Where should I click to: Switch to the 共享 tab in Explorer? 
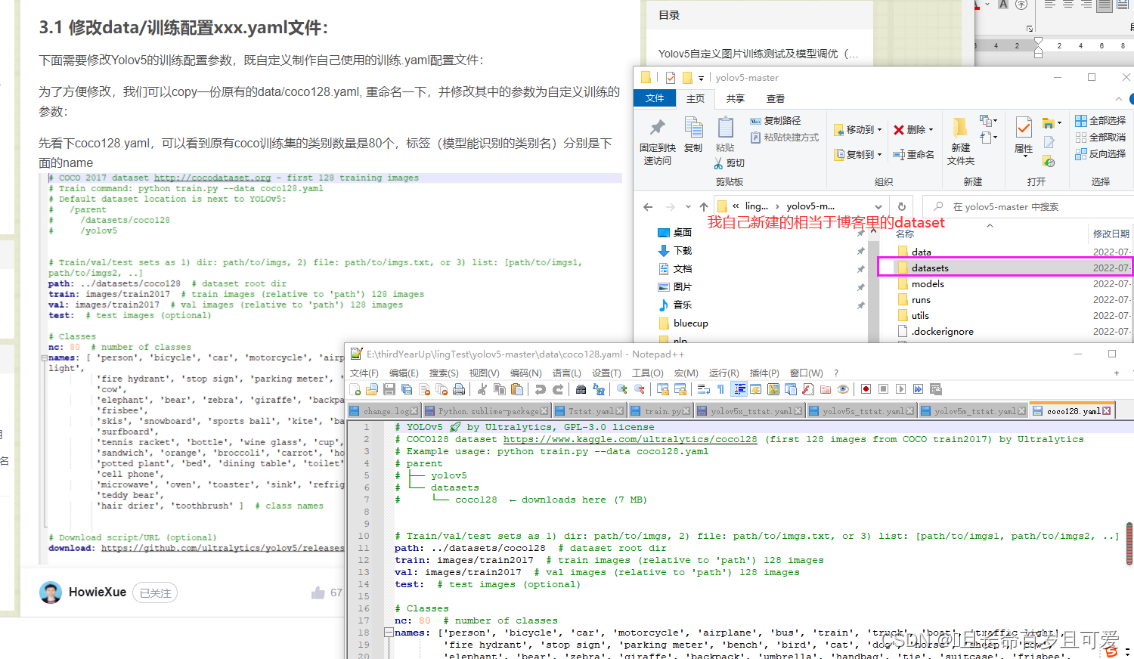coord(735,98)
